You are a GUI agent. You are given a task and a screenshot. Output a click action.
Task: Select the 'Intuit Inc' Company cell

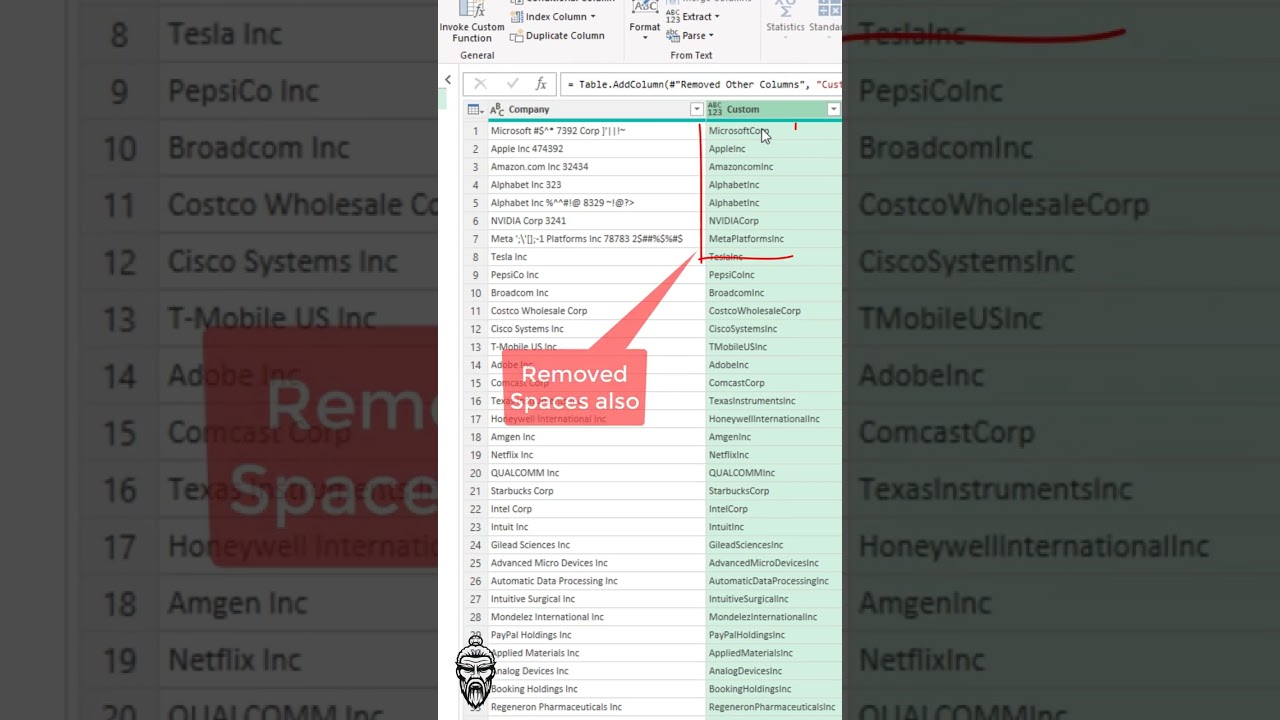tap(596, 527)
